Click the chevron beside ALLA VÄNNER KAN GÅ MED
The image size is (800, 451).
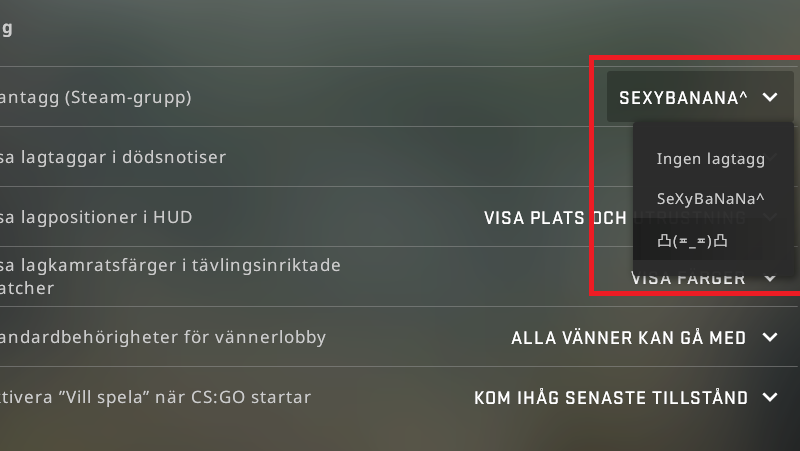coord(770,337)
